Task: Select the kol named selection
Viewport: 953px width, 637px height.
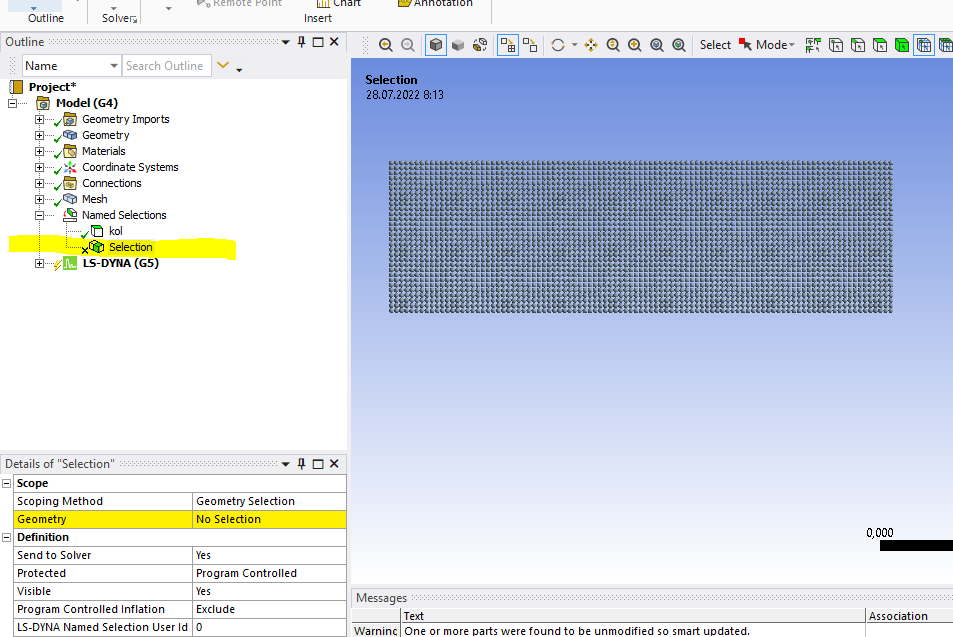Action: coord(115,231)
